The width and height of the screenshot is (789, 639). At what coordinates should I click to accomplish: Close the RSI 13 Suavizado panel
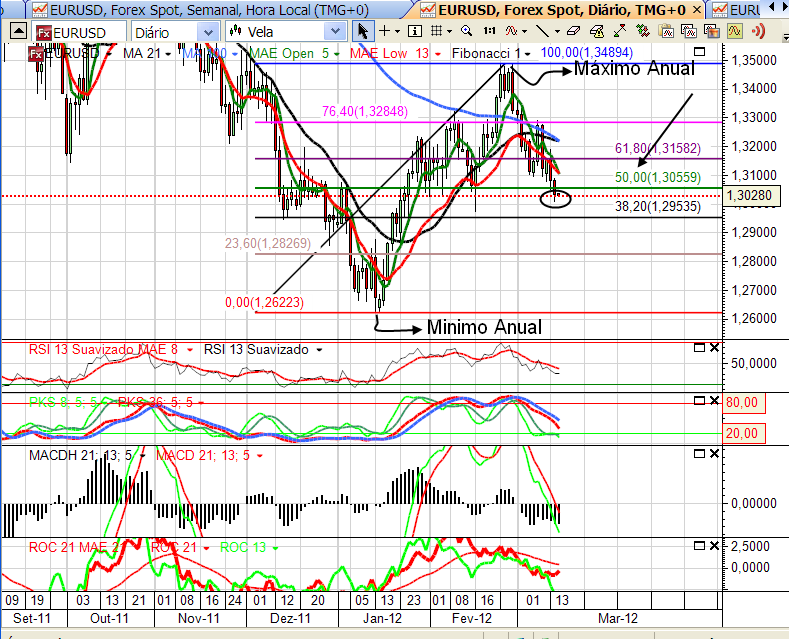pos(714,348)
